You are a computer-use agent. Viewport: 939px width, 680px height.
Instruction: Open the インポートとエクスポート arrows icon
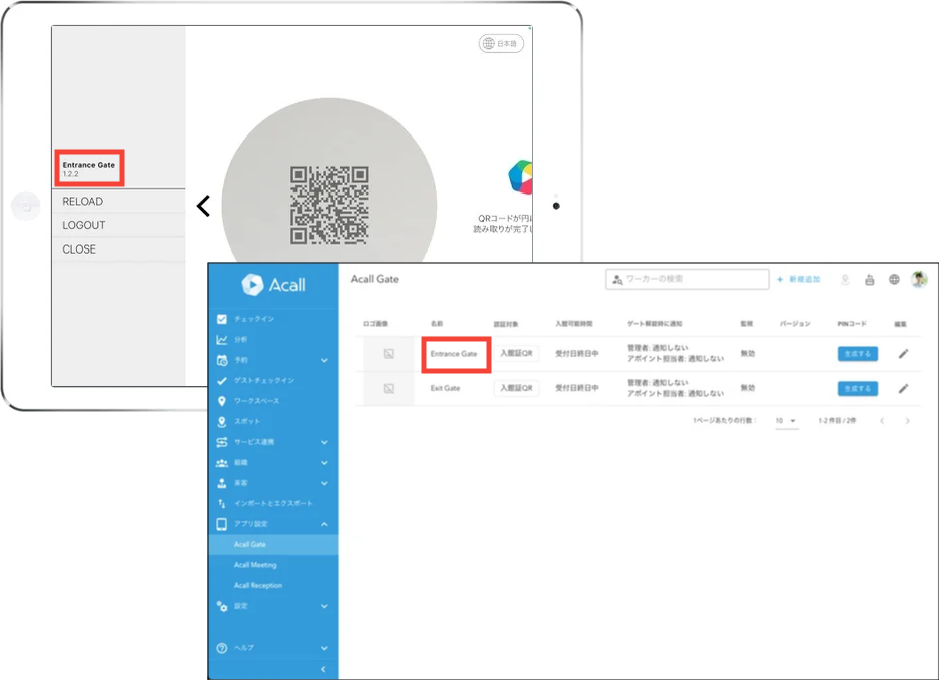click(222, 503)
